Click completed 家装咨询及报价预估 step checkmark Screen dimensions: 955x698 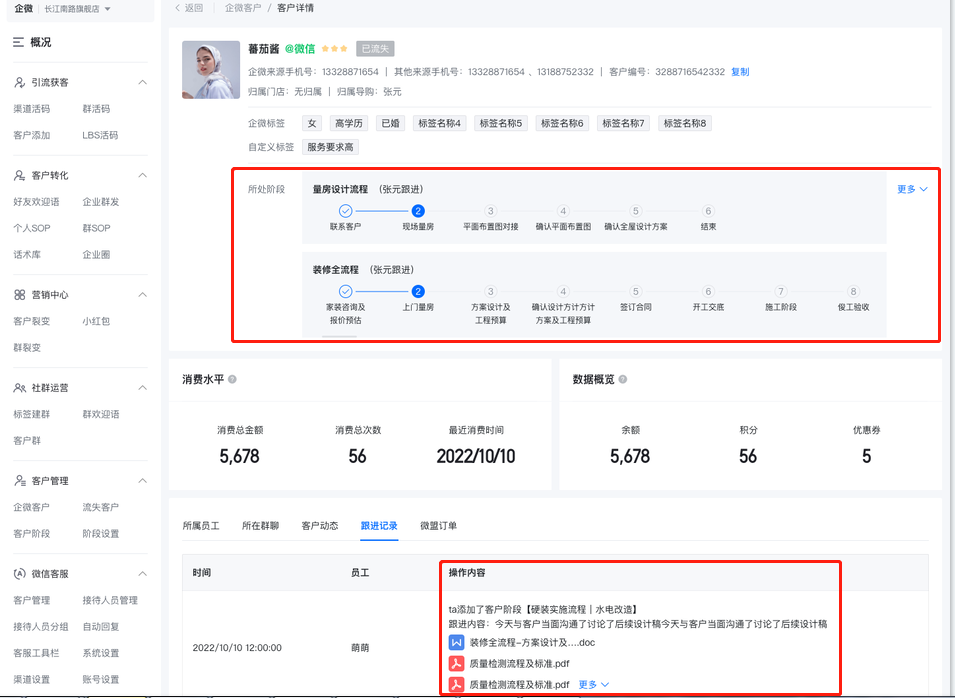point(345,291)
